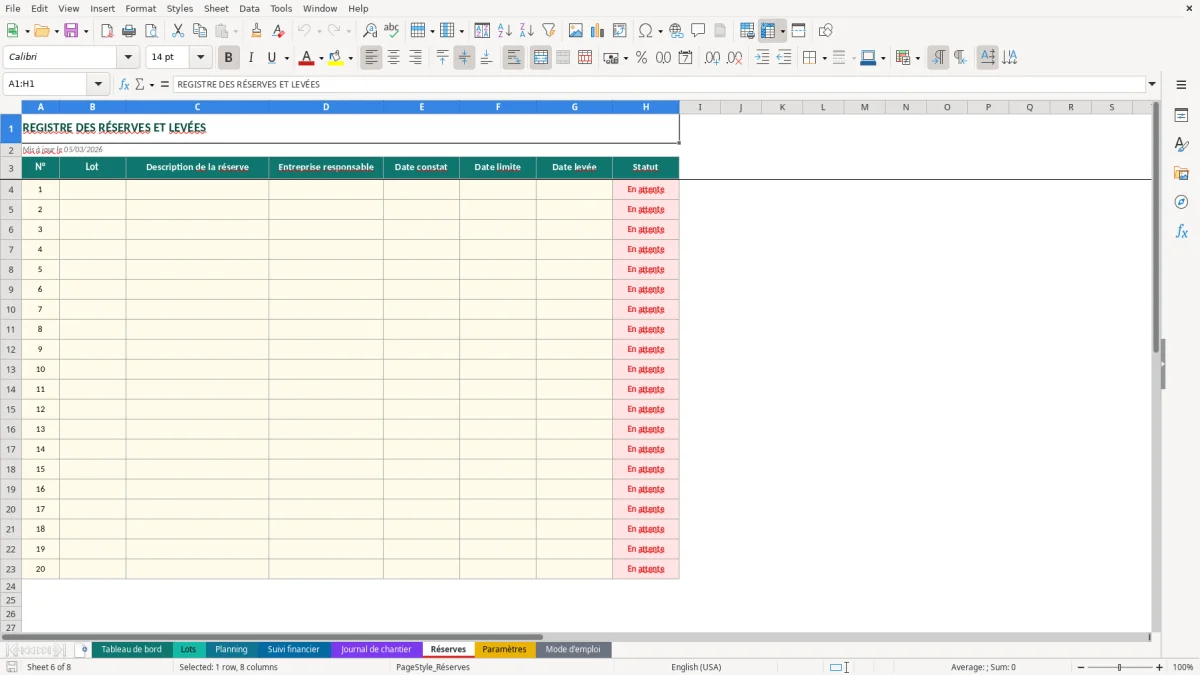Open the Borders dropdown arrow
This screenshot has width=1200, height=675.
(x=824, y=58)
